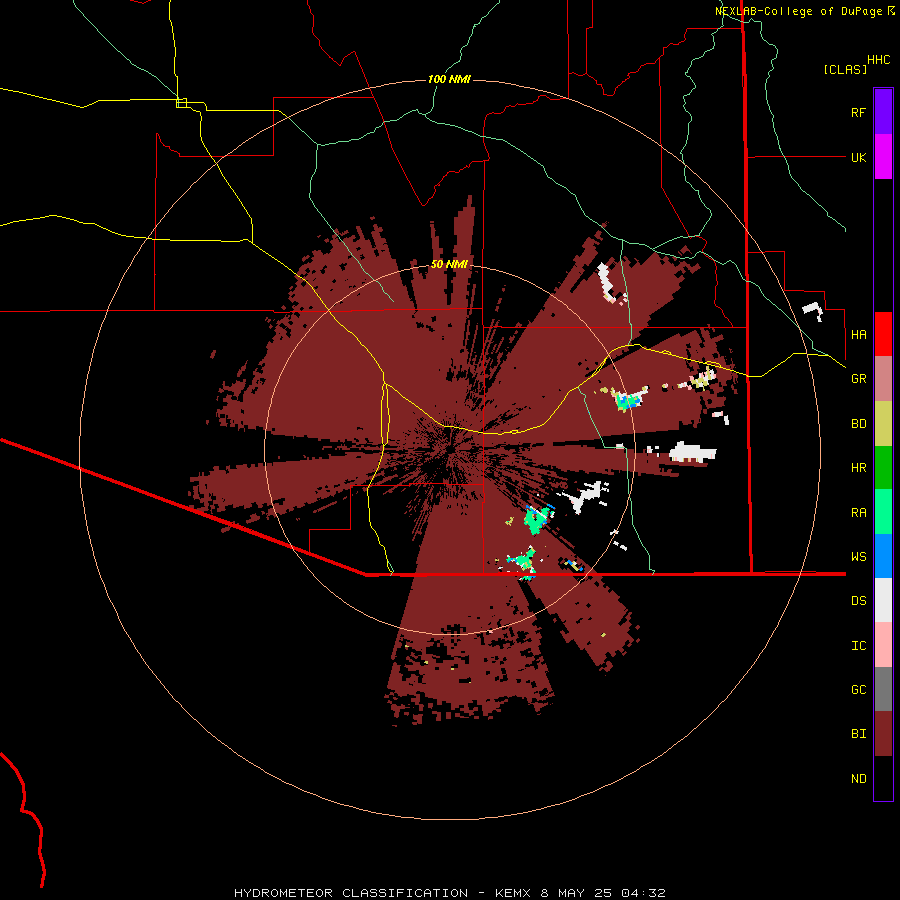The image size is (900, 900).
Task: Select the GC gray legend swatch
Action: coord(883,689)
